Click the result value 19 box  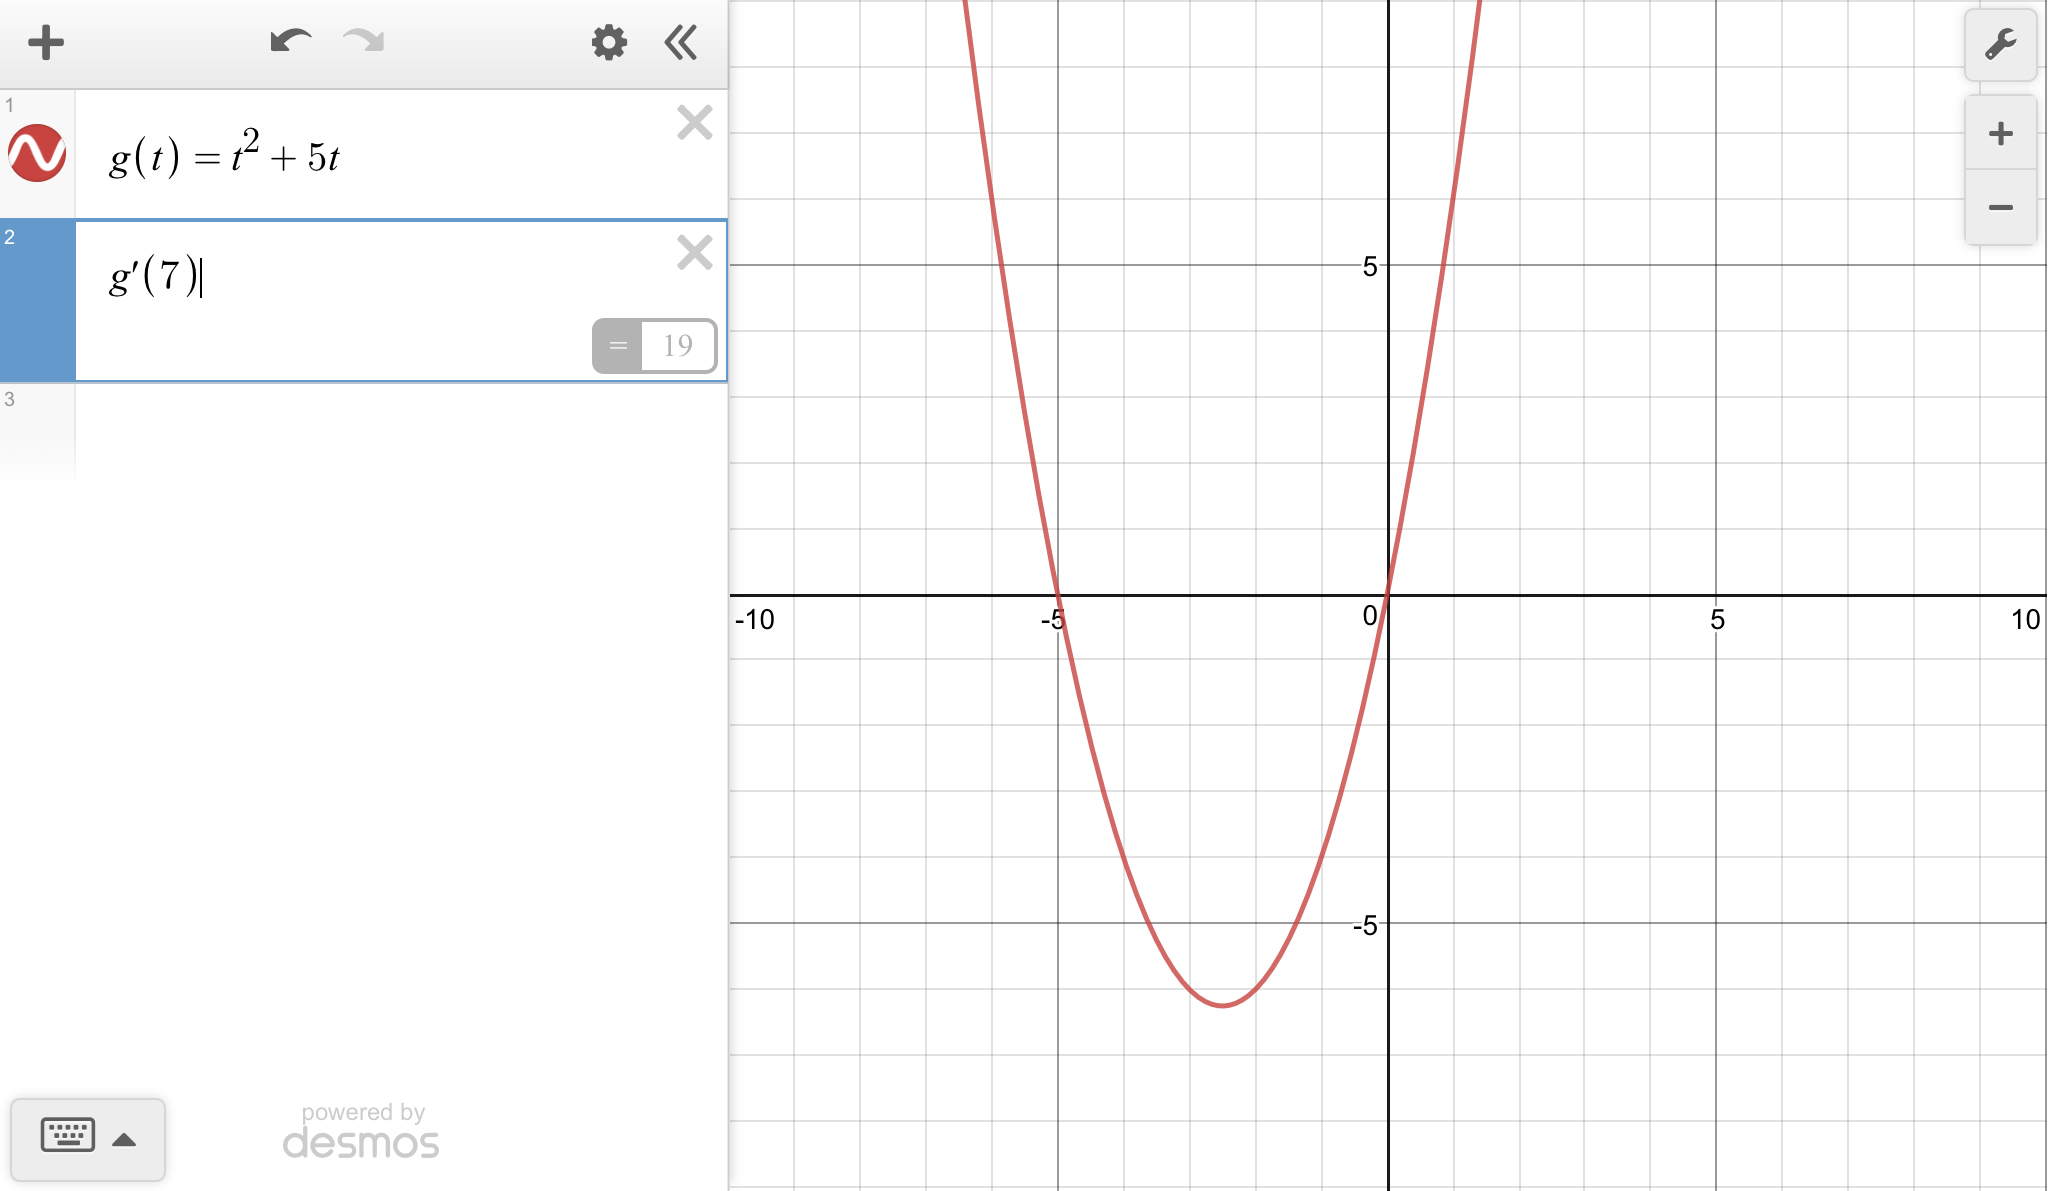pyautogui.click(x=677, y=346)
